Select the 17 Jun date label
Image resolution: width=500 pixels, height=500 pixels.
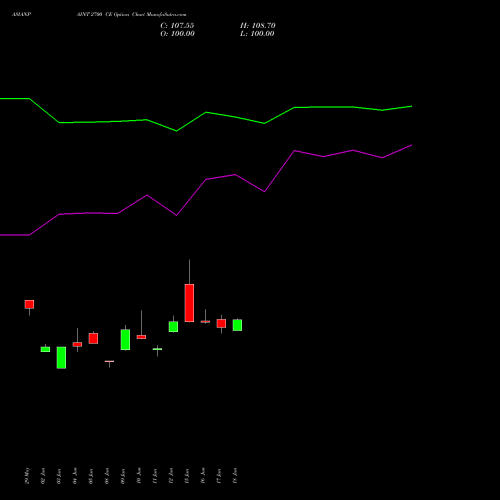[219, 476]
